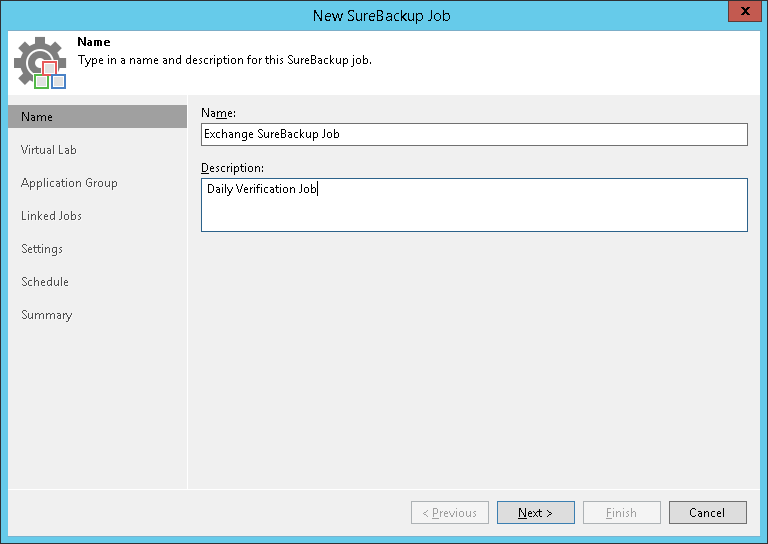View the Summary step
The height and width of the screenshot is (544, 768).
tap(46, 315)
